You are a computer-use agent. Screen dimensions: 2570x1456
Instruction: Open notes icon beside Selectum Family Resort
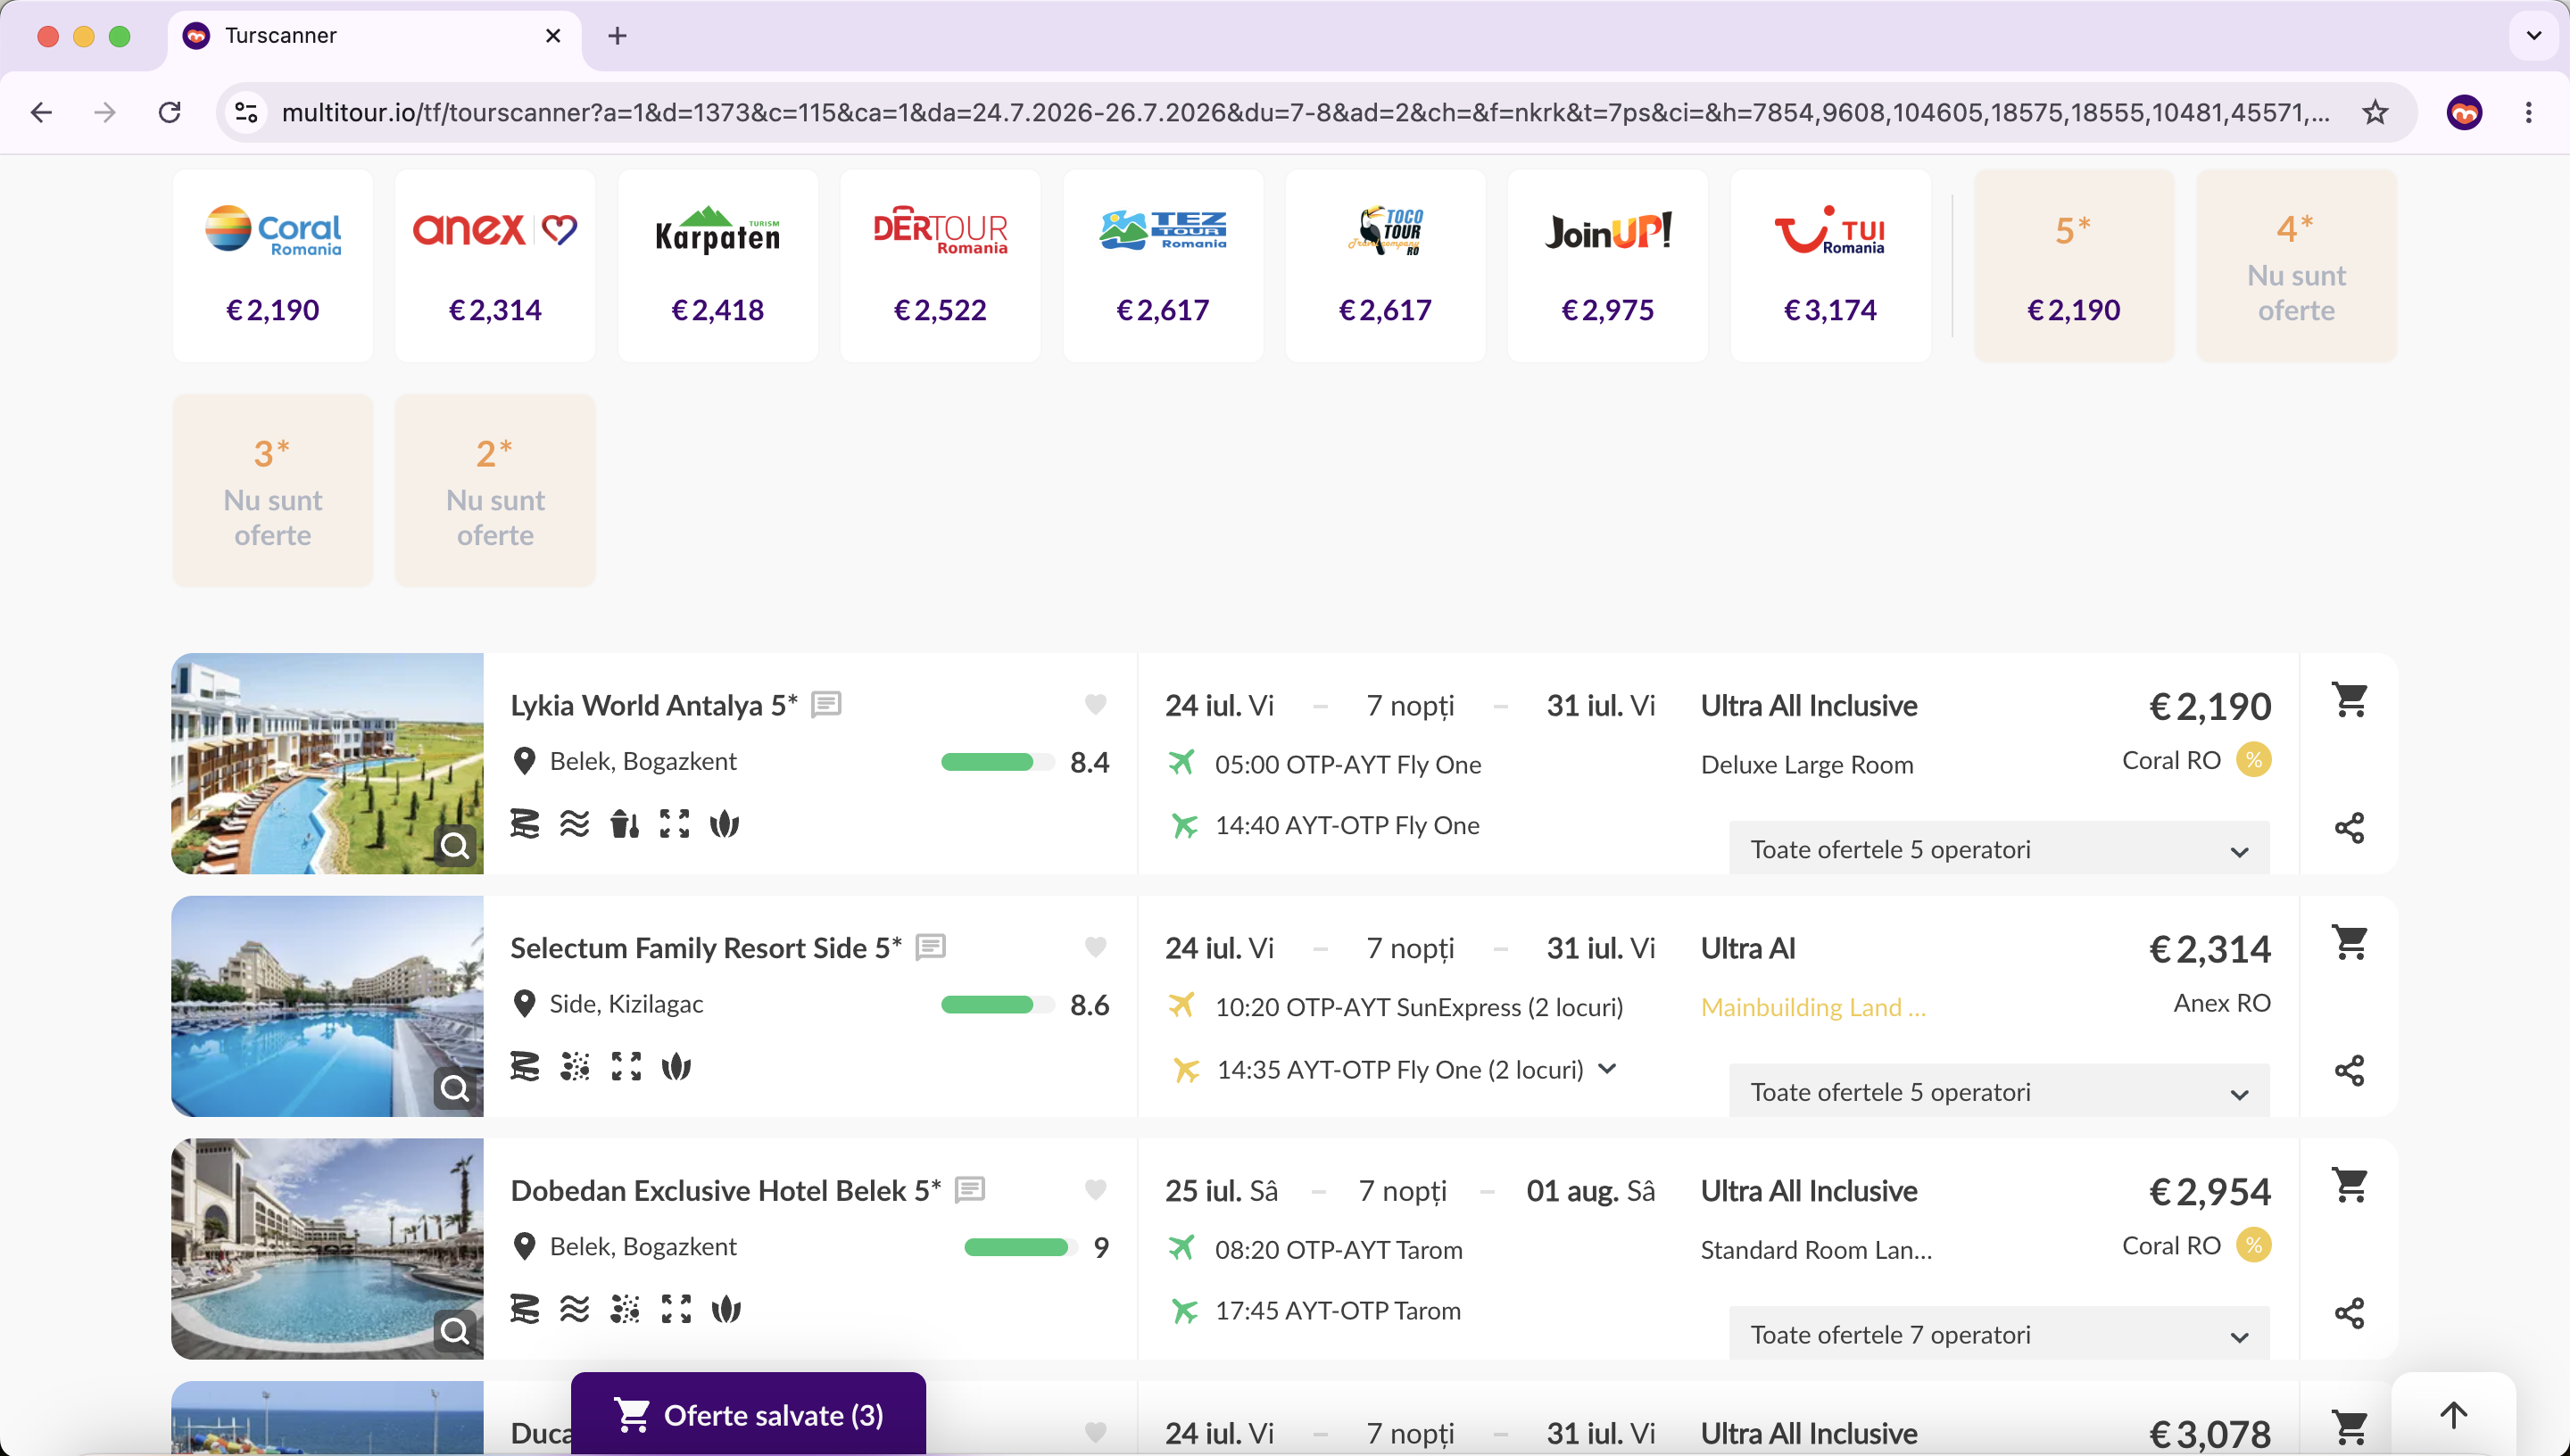pyautogui.click(x=931, y=947)
